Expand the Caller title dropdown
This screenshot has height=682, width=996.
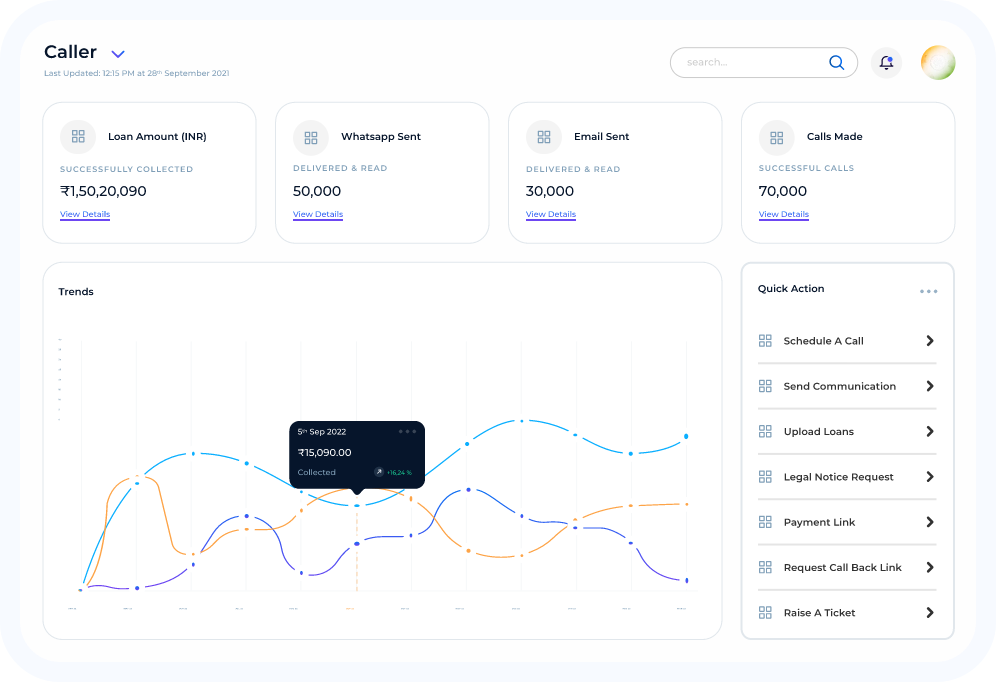[118, 54]
